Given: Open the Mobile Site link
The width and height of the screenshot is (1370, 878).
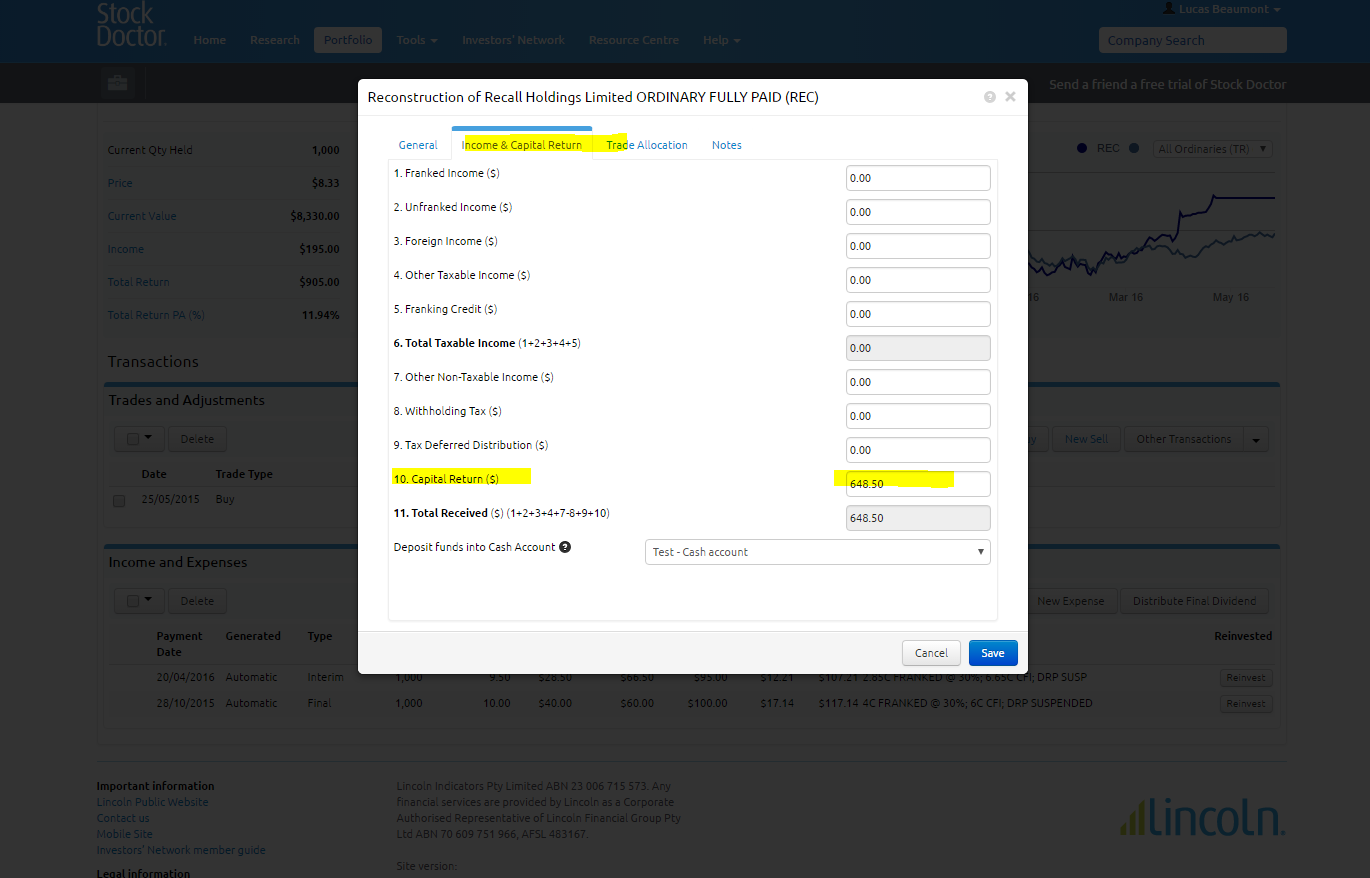Looking at the screenshot, I should pyautogui.click(x=125, y=834).
